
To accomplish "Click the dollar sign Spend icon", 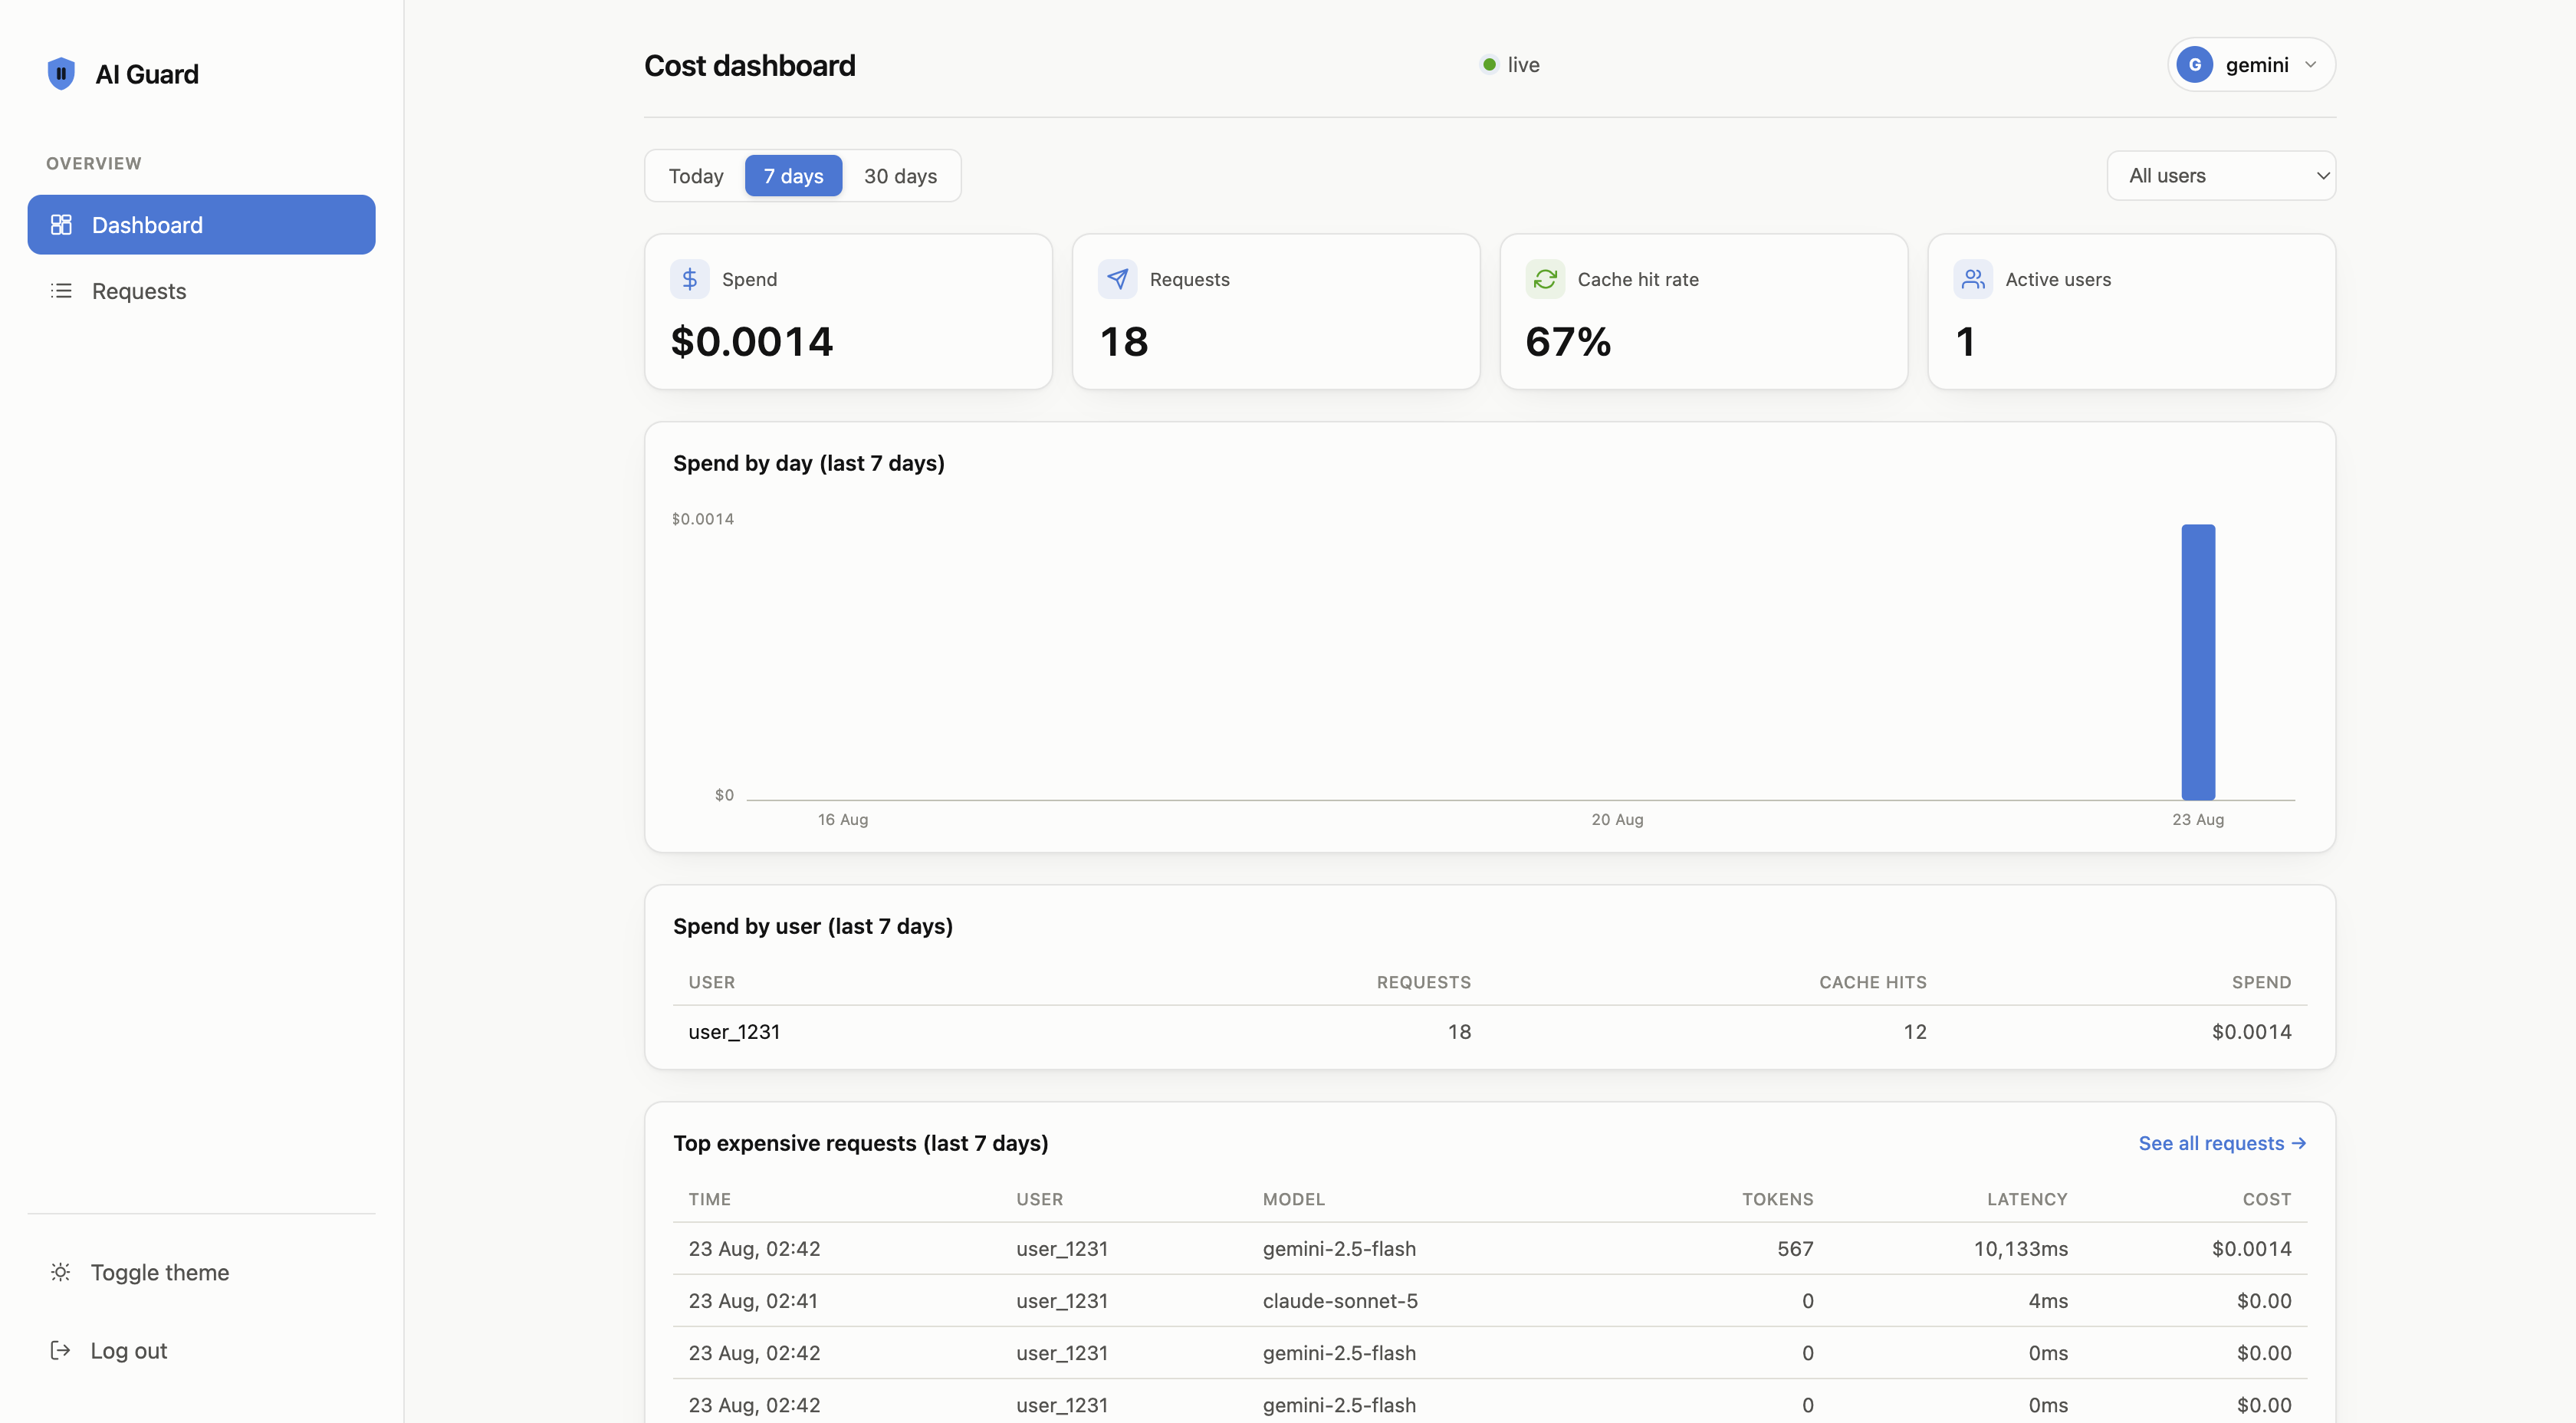I will 690,279.
